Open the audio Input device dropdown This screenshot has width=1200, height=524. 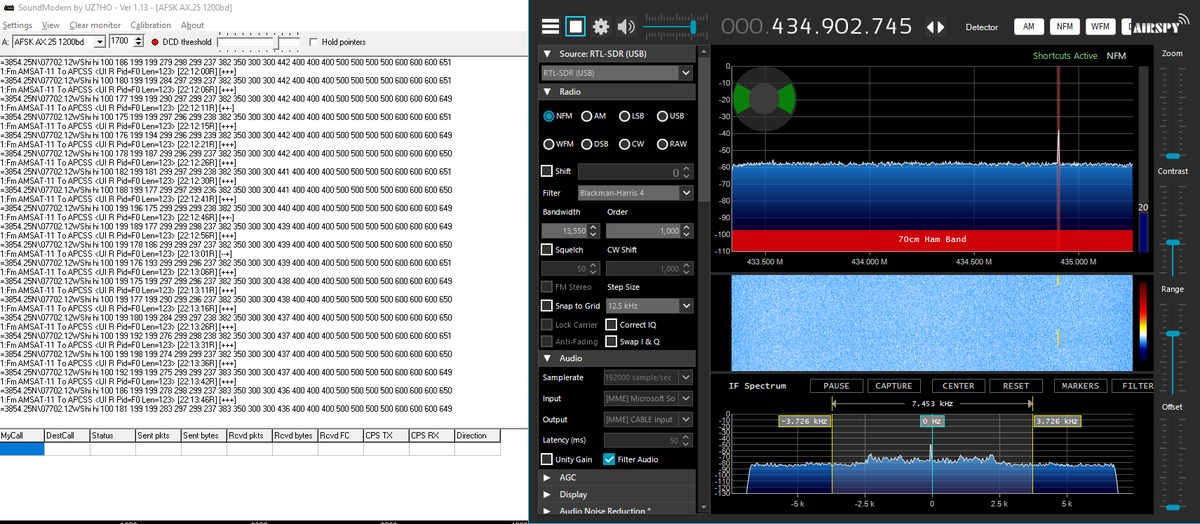[649, 398]
